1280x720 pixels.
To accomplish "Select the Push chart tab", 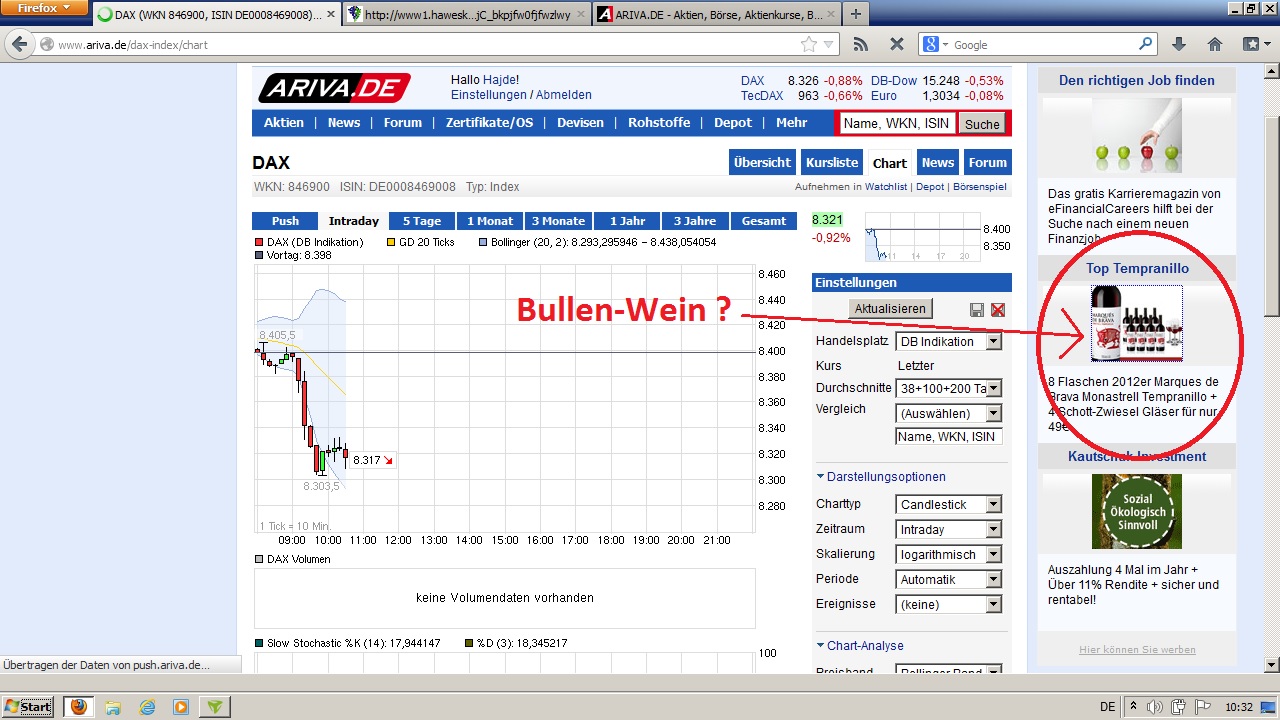I will tap(285, 221).
